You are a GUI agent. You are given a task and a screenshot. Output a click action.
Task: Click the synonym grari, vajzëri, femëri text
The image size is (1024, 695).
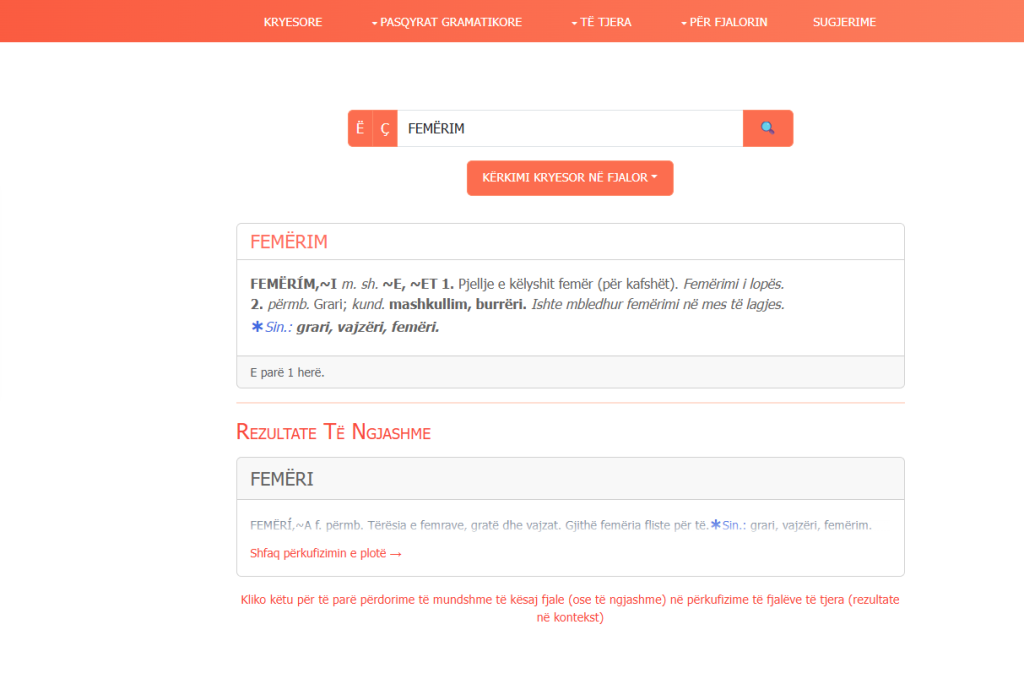click(367, 327)
